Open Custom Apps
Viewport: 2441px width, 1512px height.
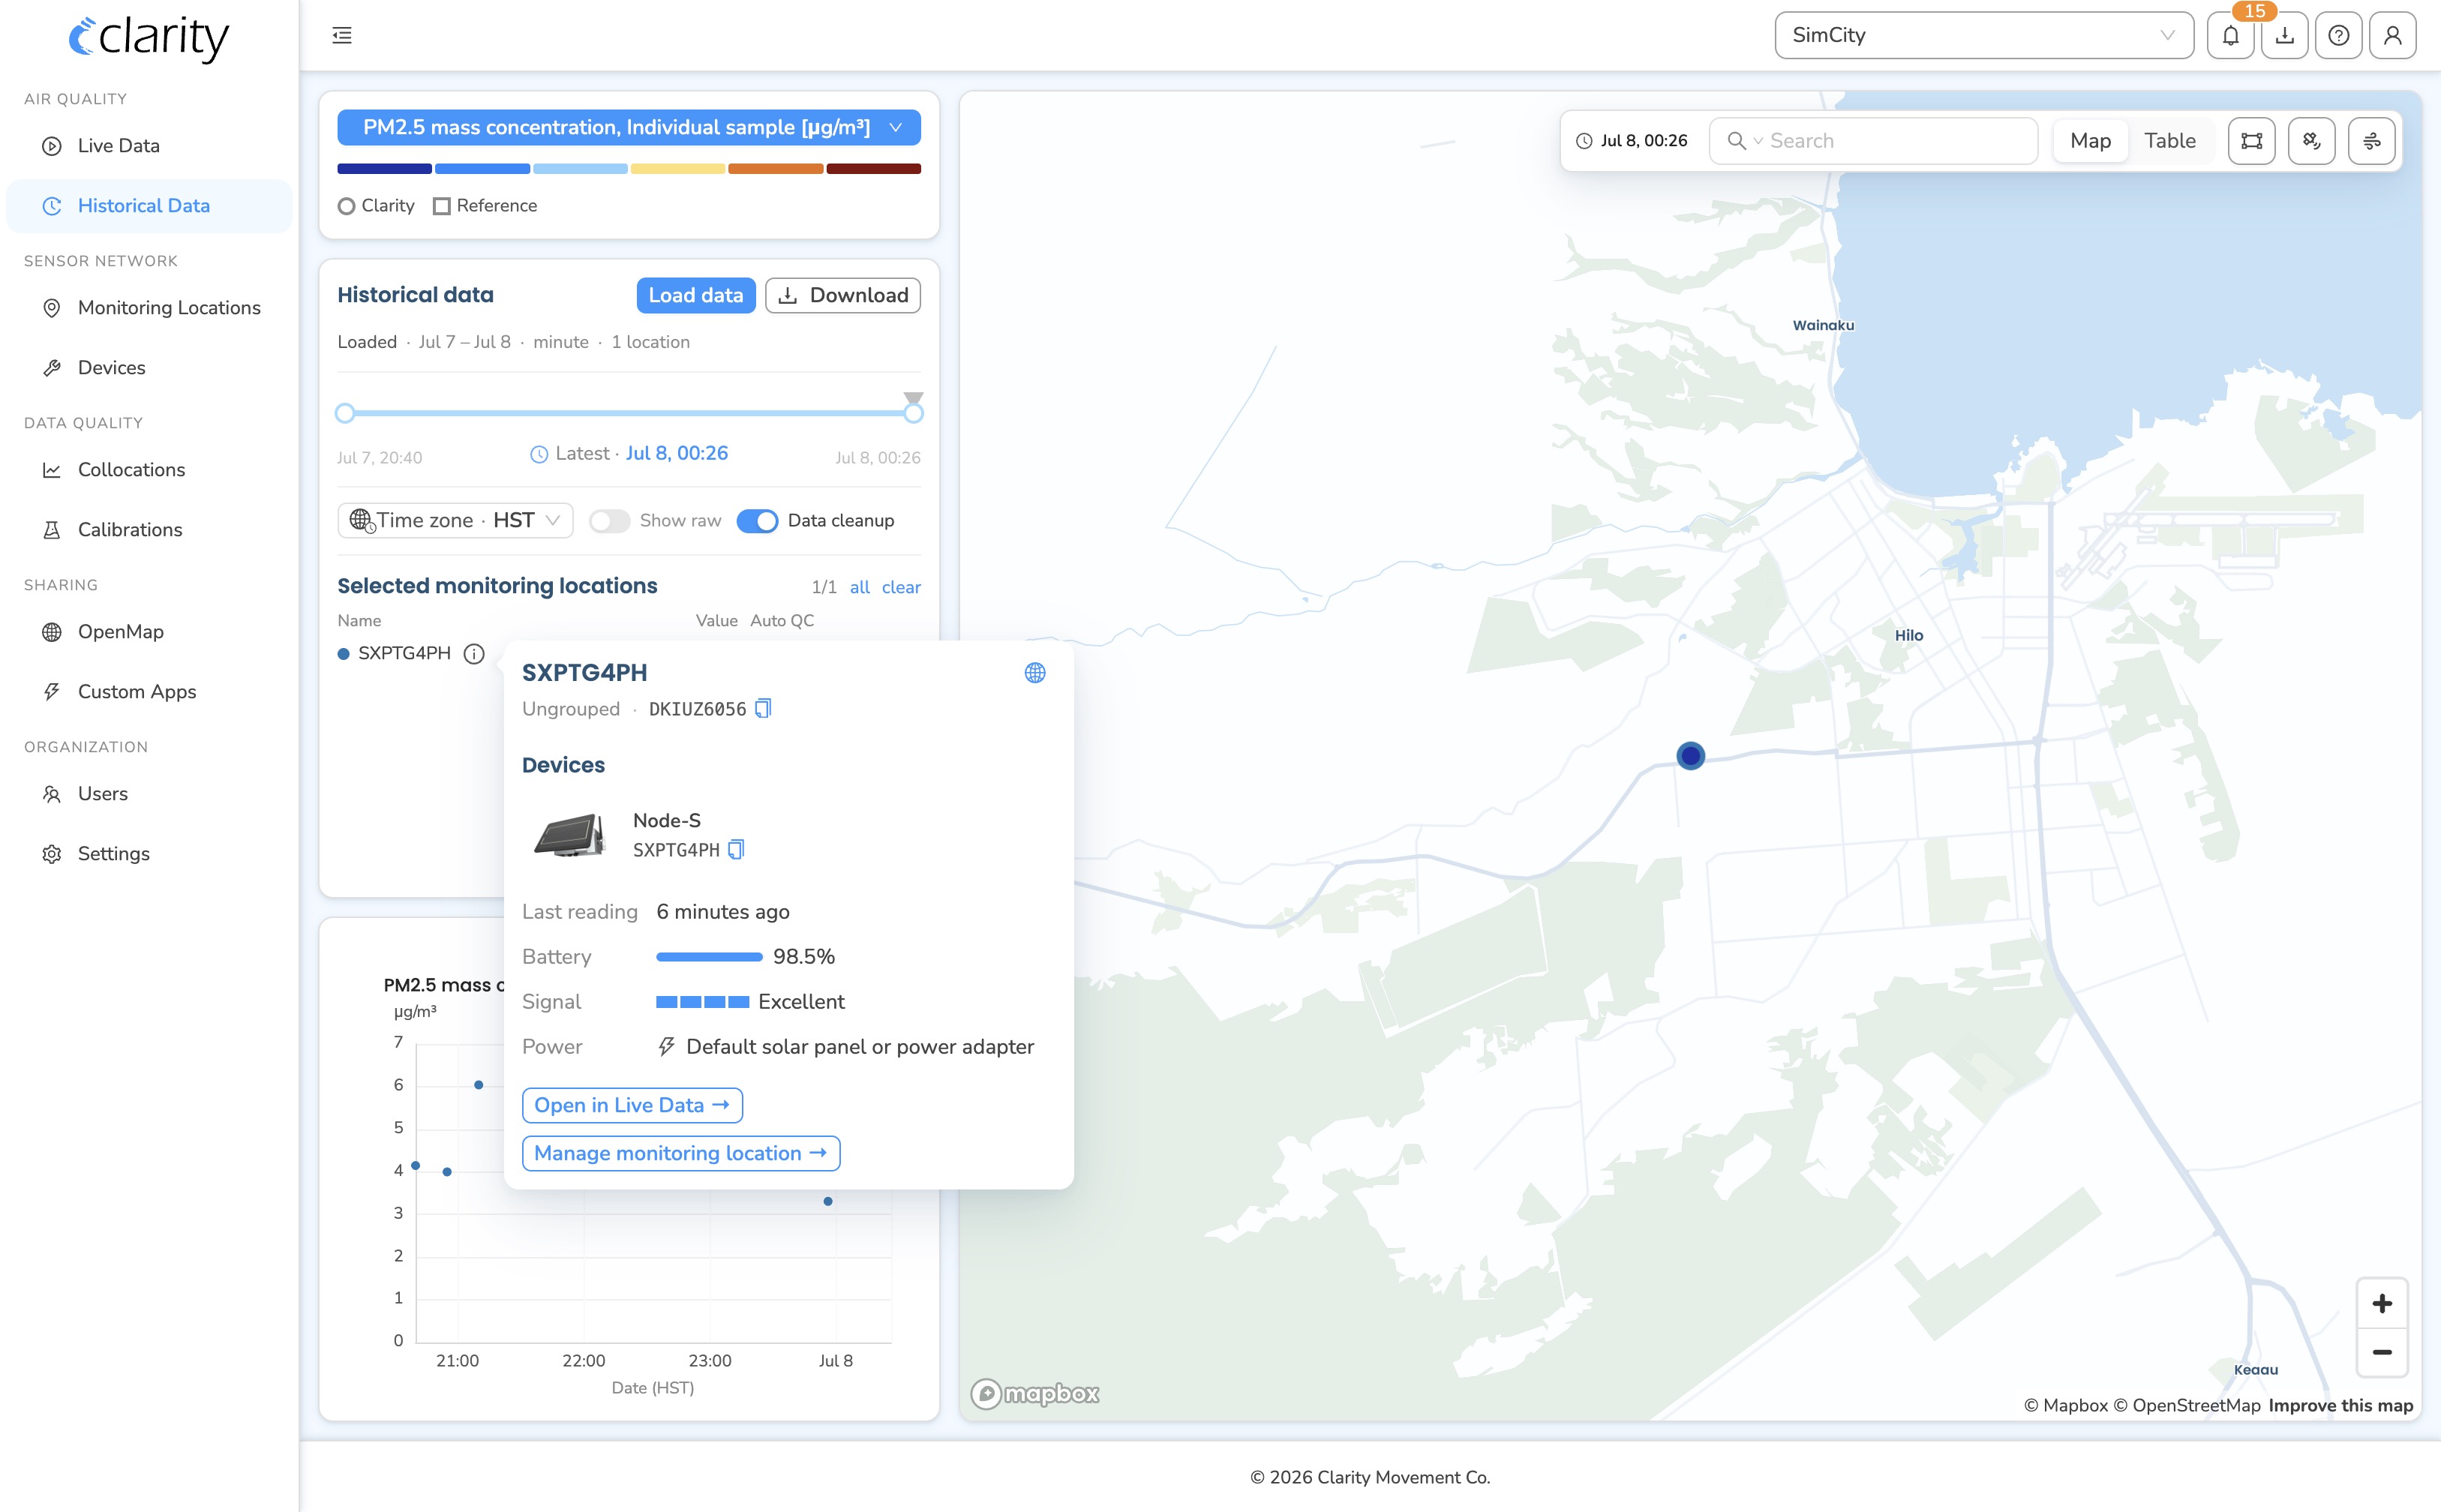149,692
